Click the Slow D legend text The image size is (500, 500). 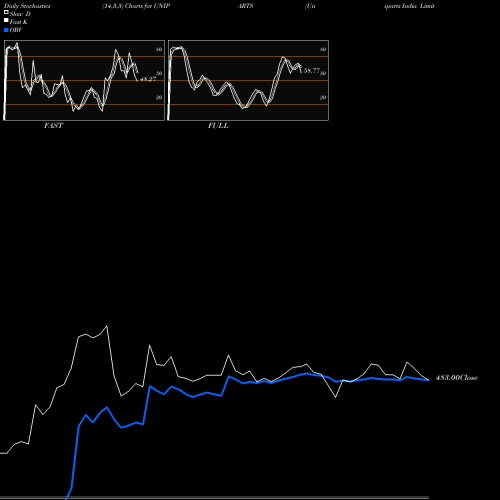click(x=20, y=14)
